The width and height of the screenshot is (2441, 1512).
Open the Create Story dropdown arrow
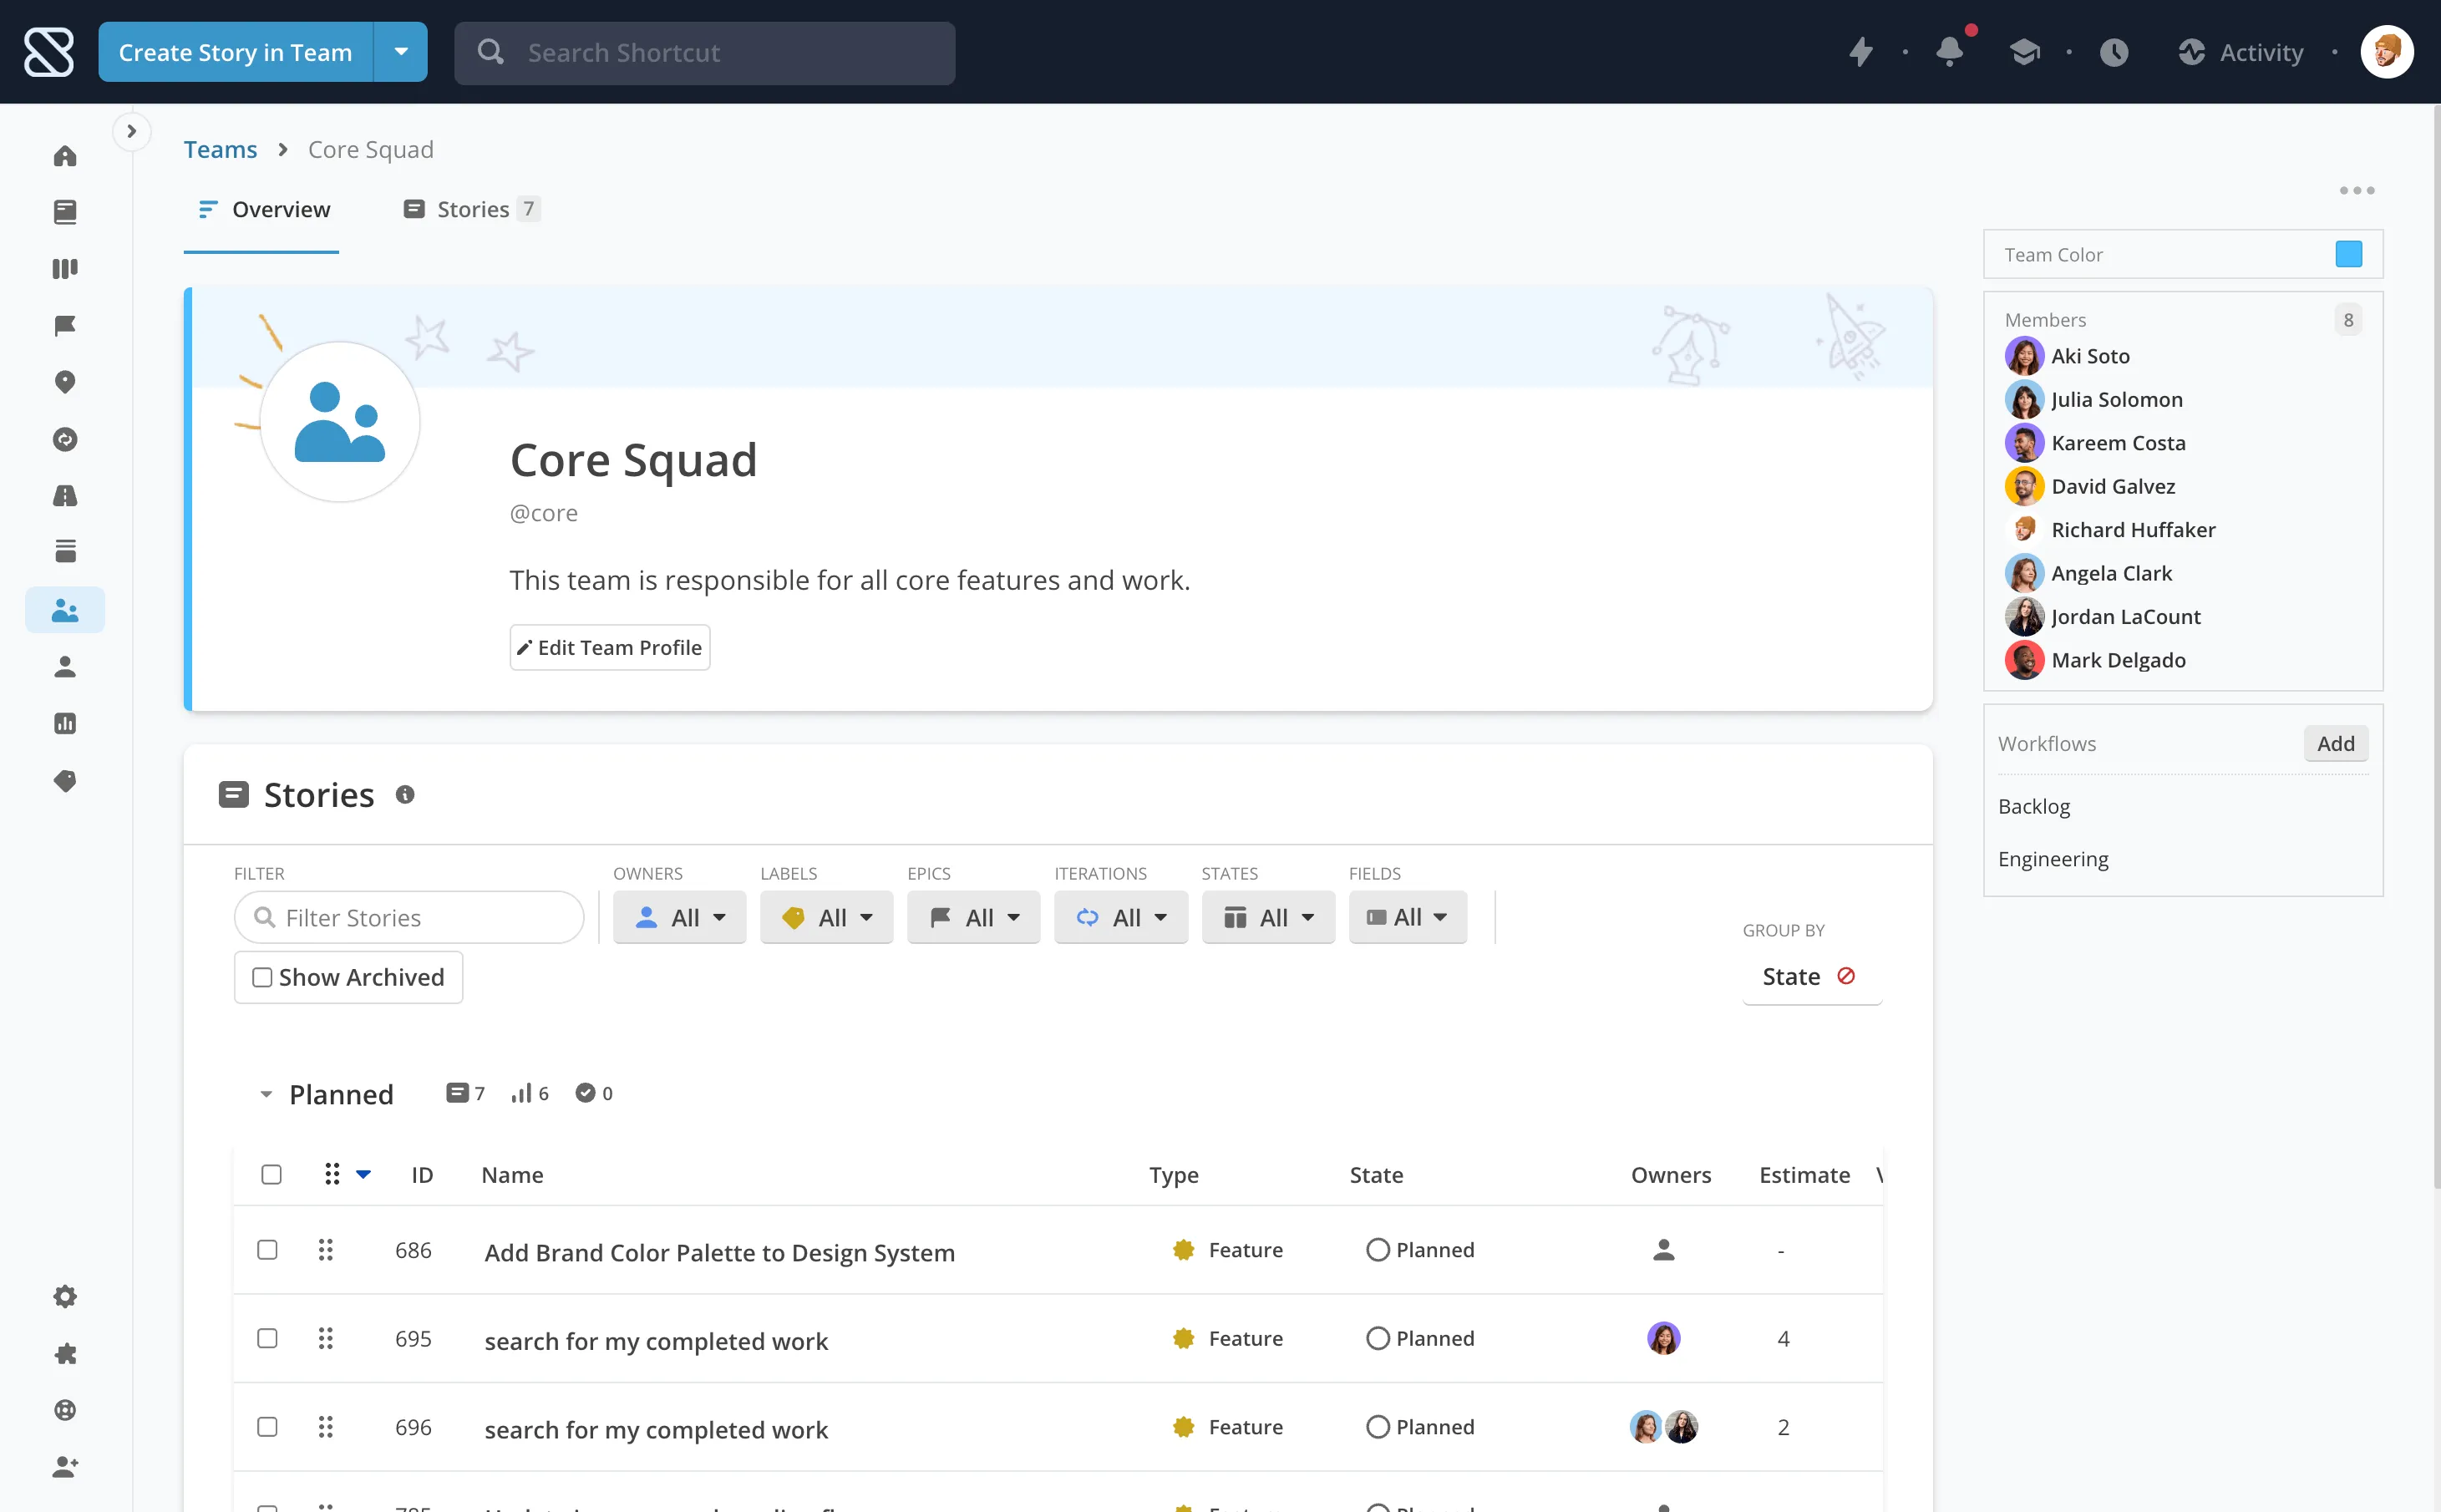401,52
